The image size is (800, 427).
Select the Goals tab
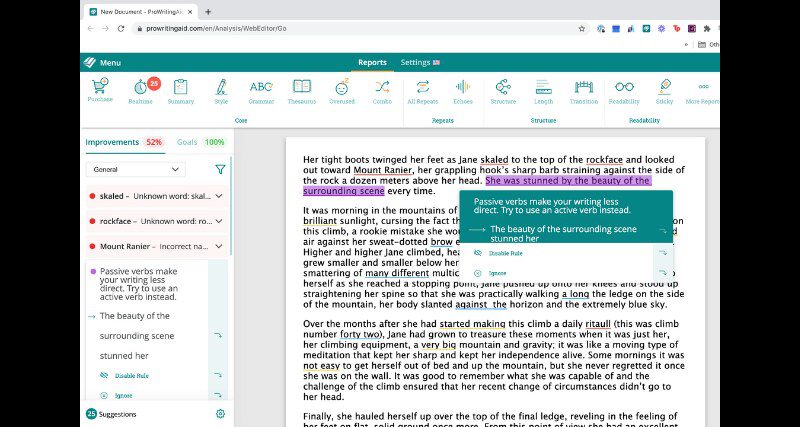187,142
